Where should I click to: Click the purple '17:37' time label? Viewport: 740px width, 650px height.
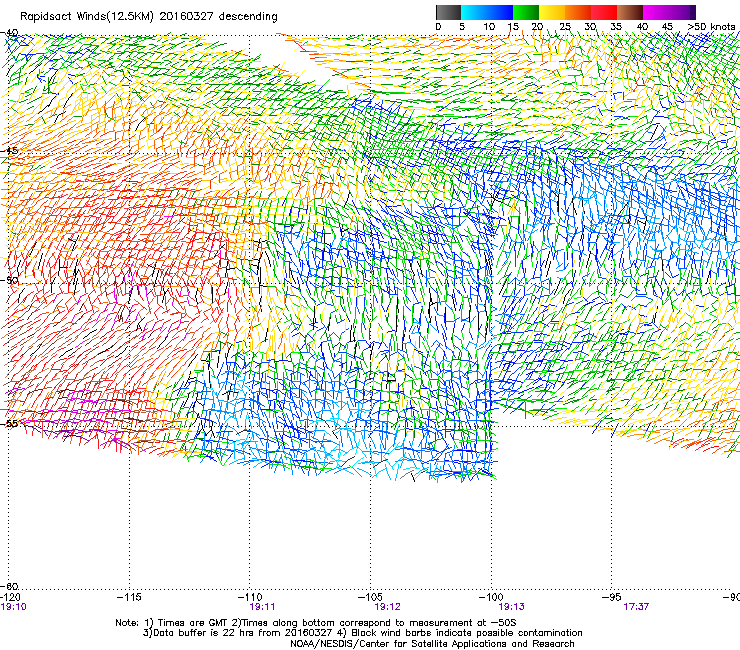[x=636, y=607]
